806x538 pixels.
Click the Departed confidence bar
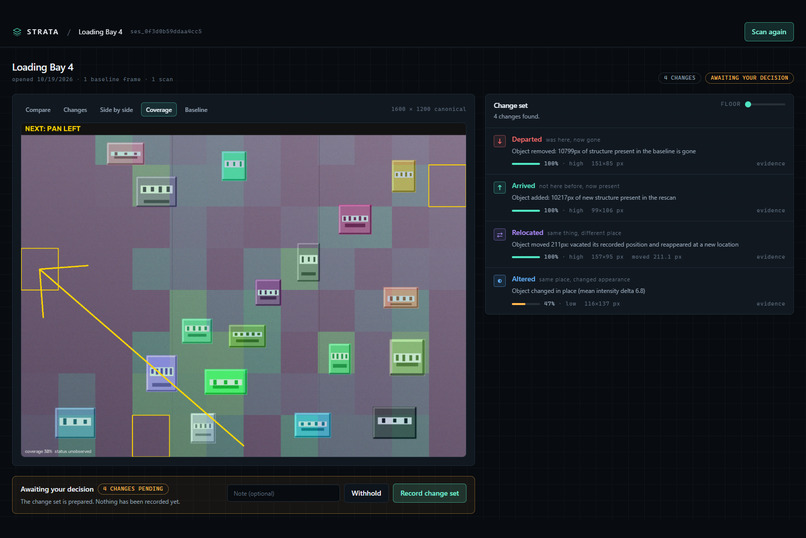[525, 164]
